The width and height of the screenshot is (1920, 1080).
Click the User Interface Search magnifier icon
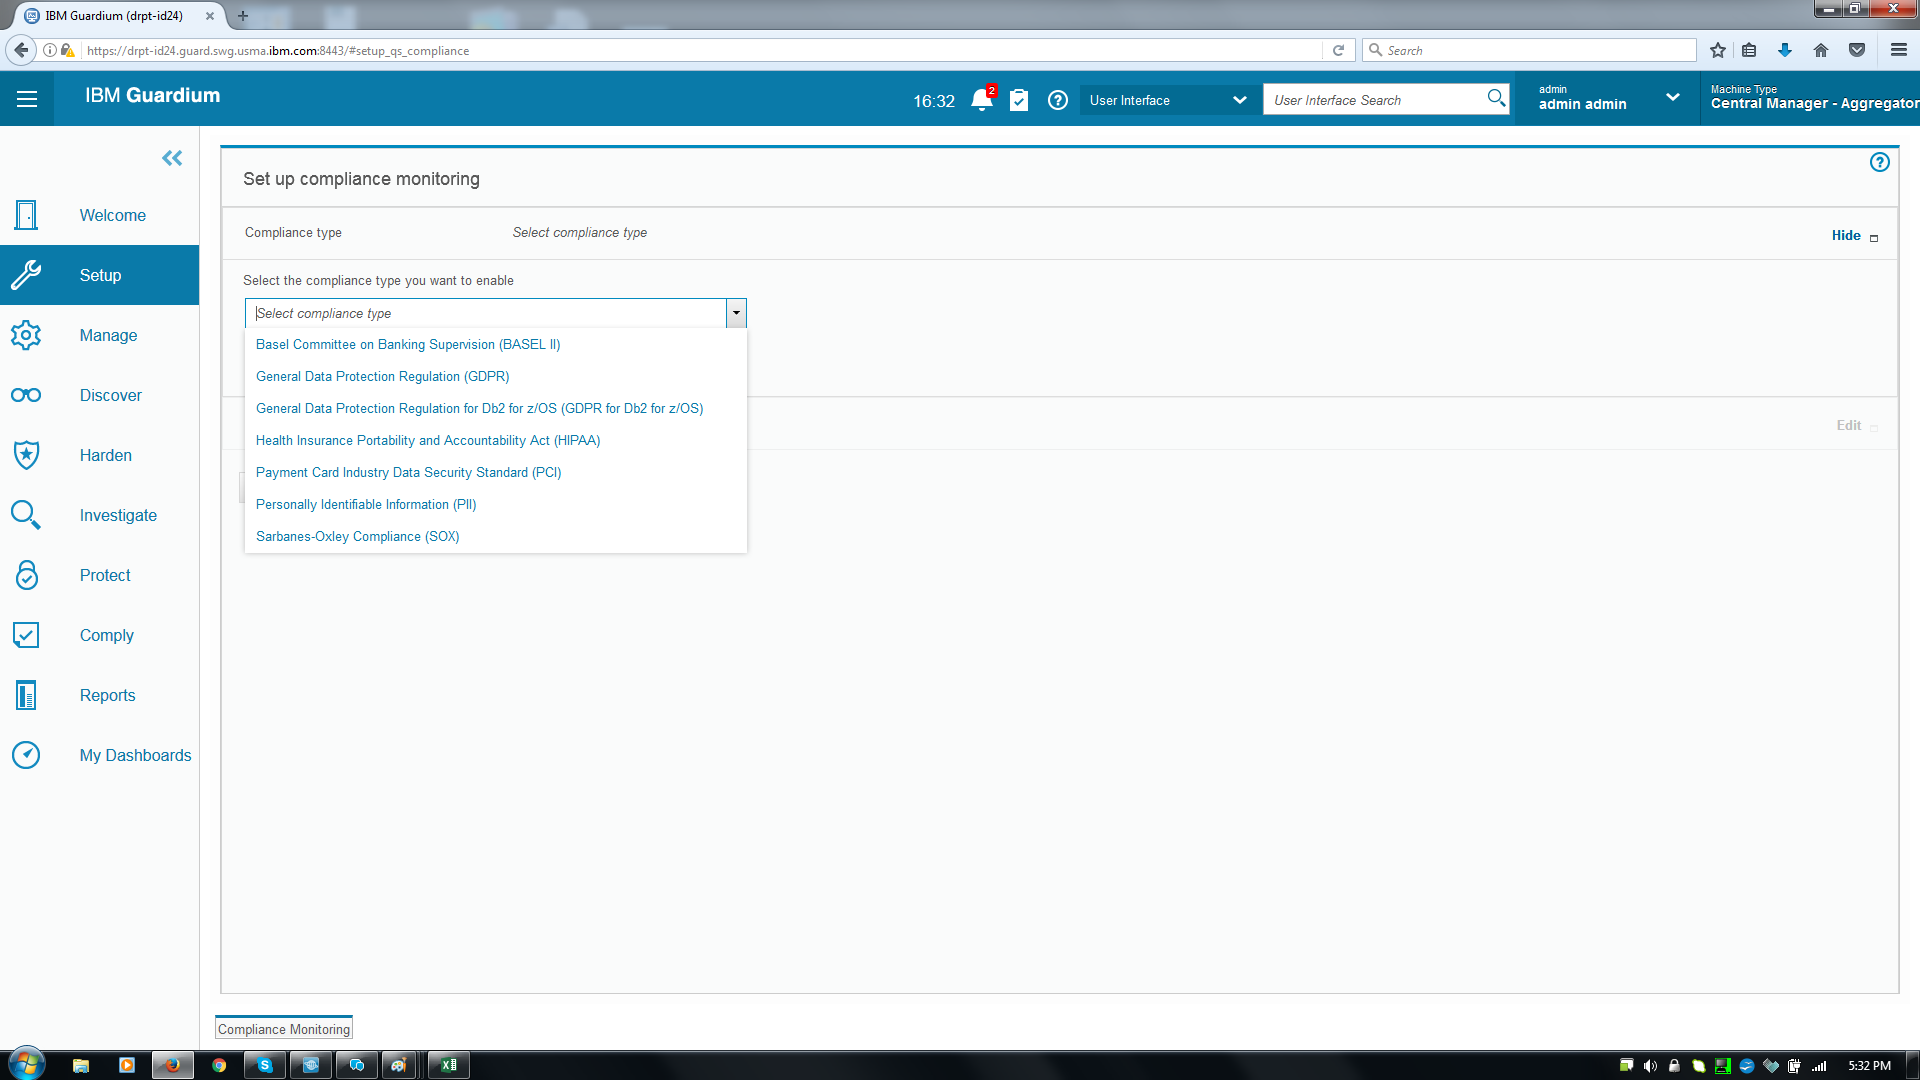[x=1496, y=98]
